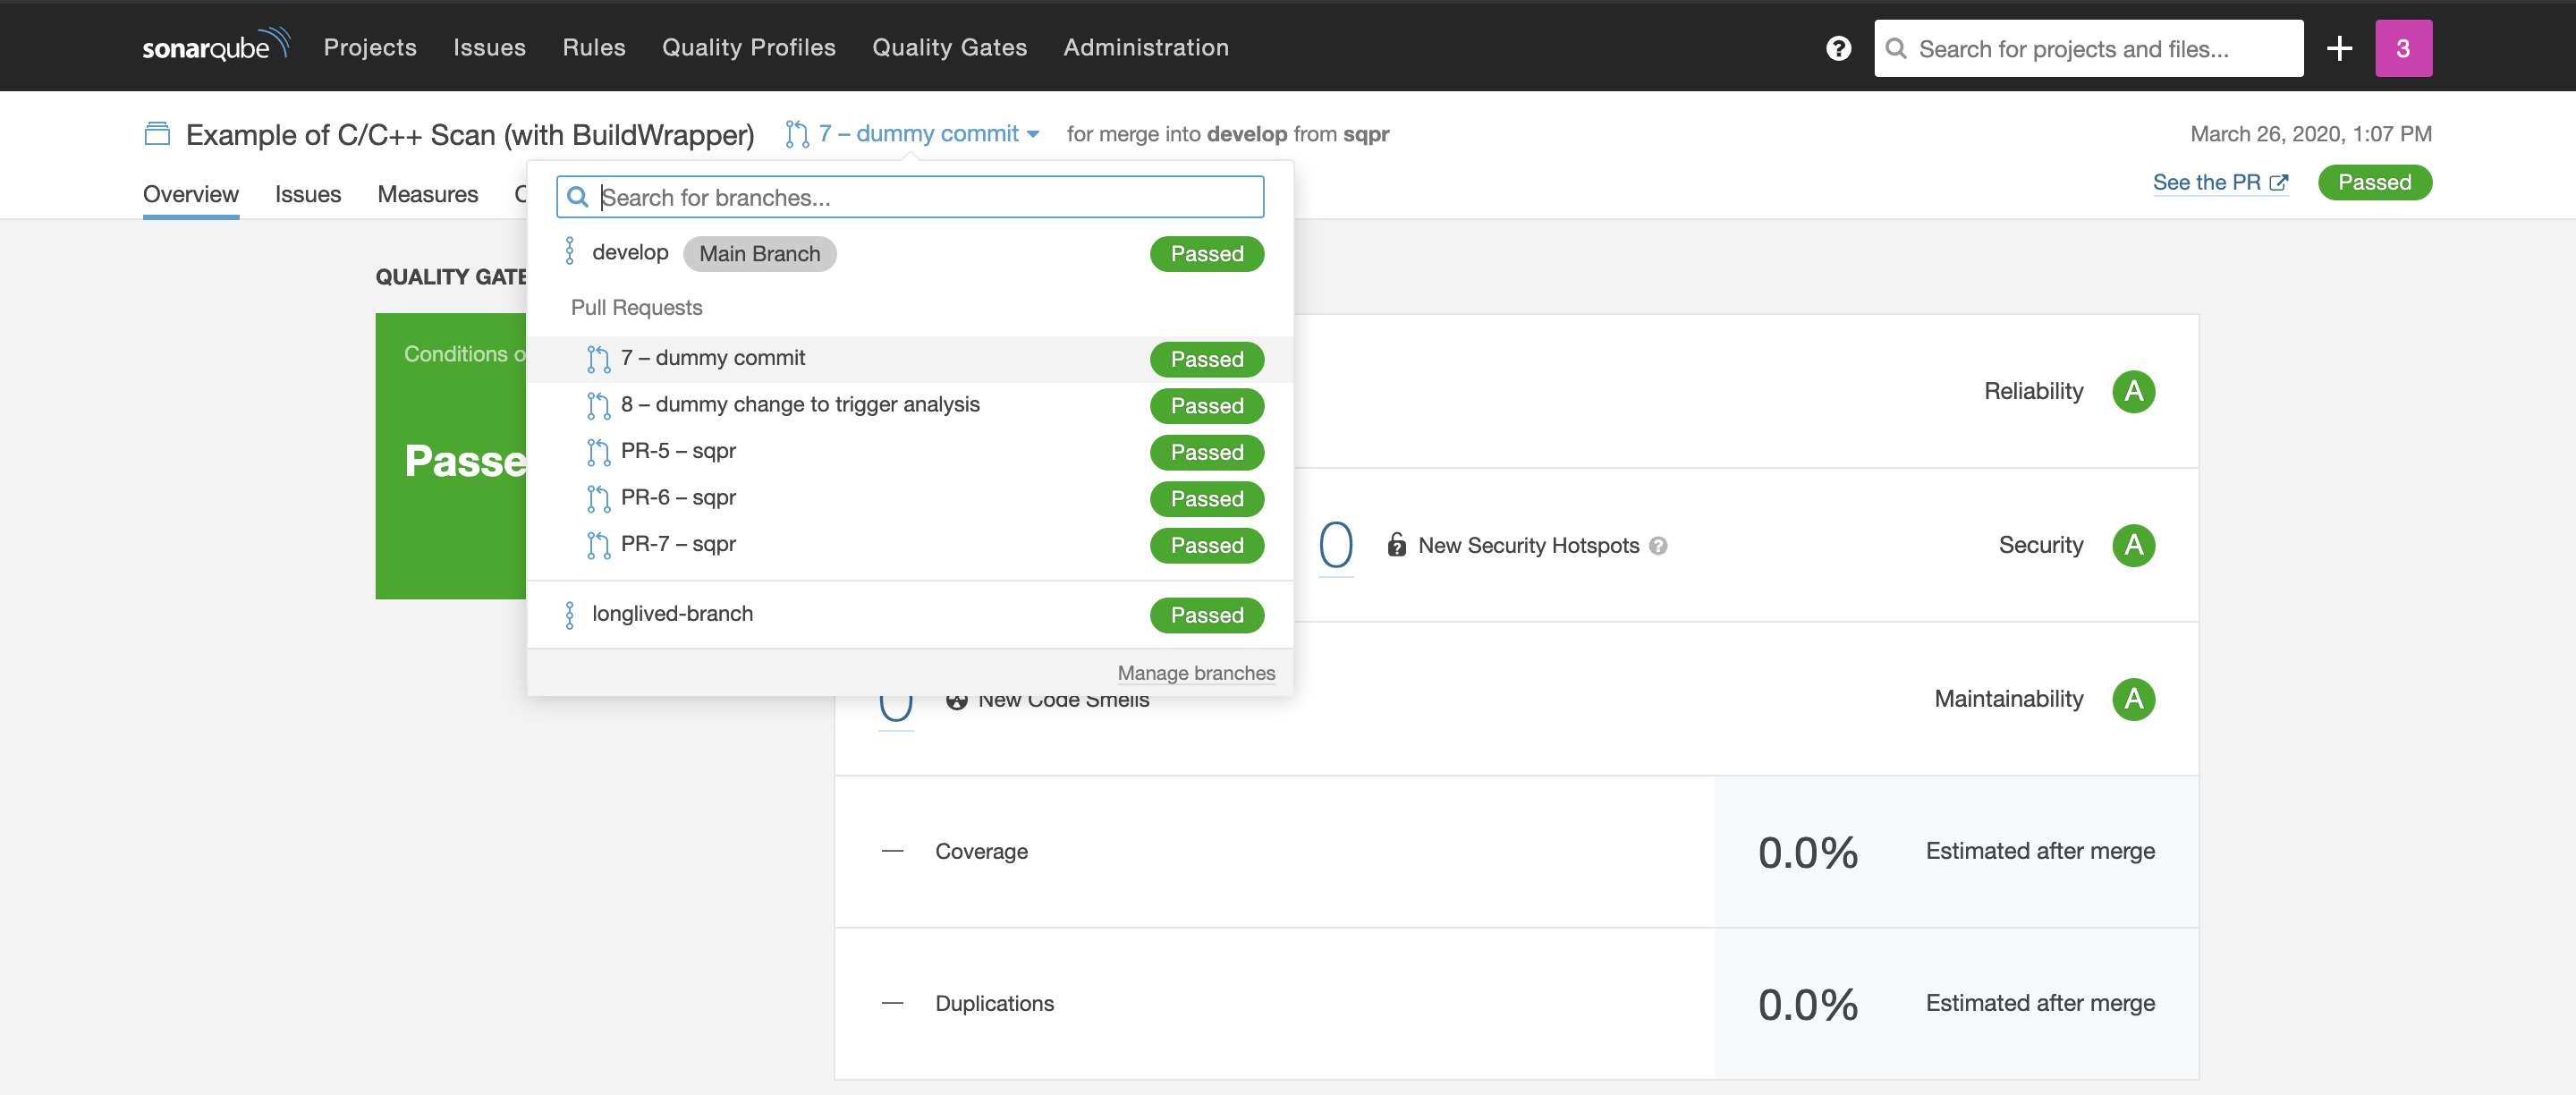2576x1095 pixels.
Task: Open the user avatar numbered 3
Action: click(x=2403, y=48)
